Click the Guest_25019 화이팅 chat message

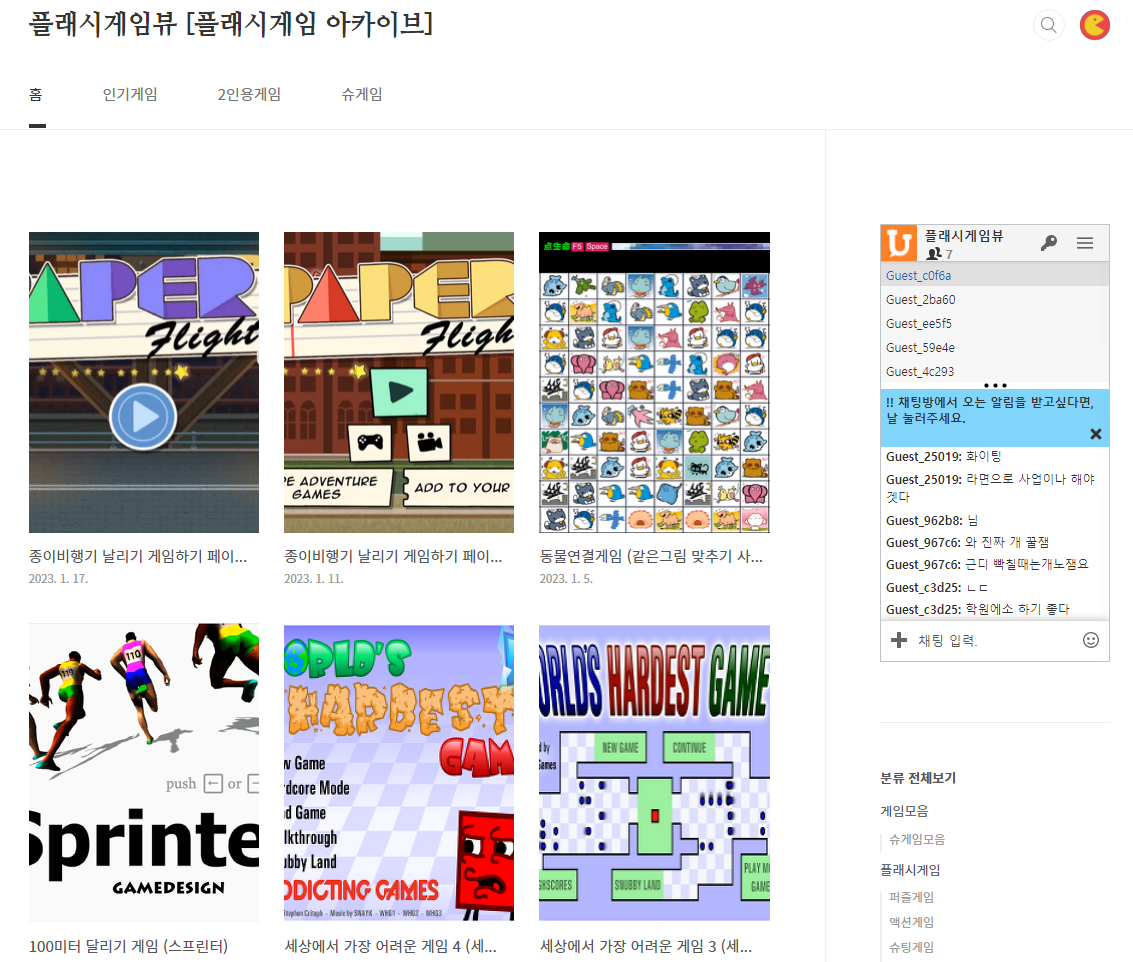(944, 456)
